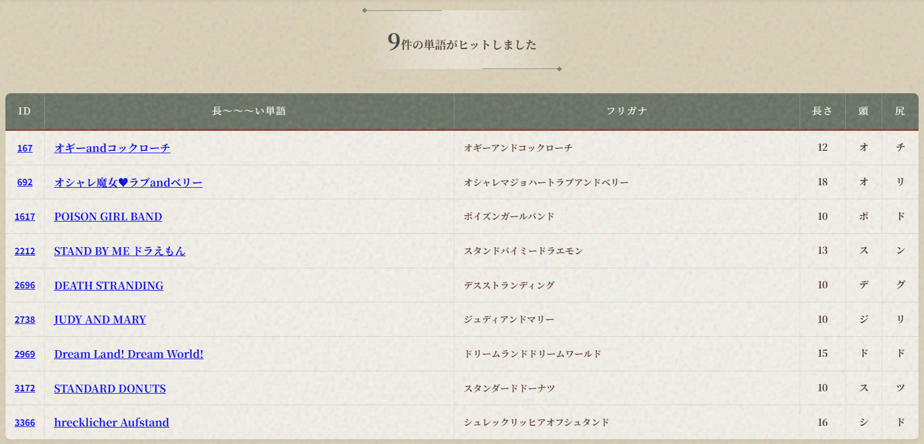The image size is (924, 444).
Task: Click the 2212 ID link
Action: coord(24,251)
